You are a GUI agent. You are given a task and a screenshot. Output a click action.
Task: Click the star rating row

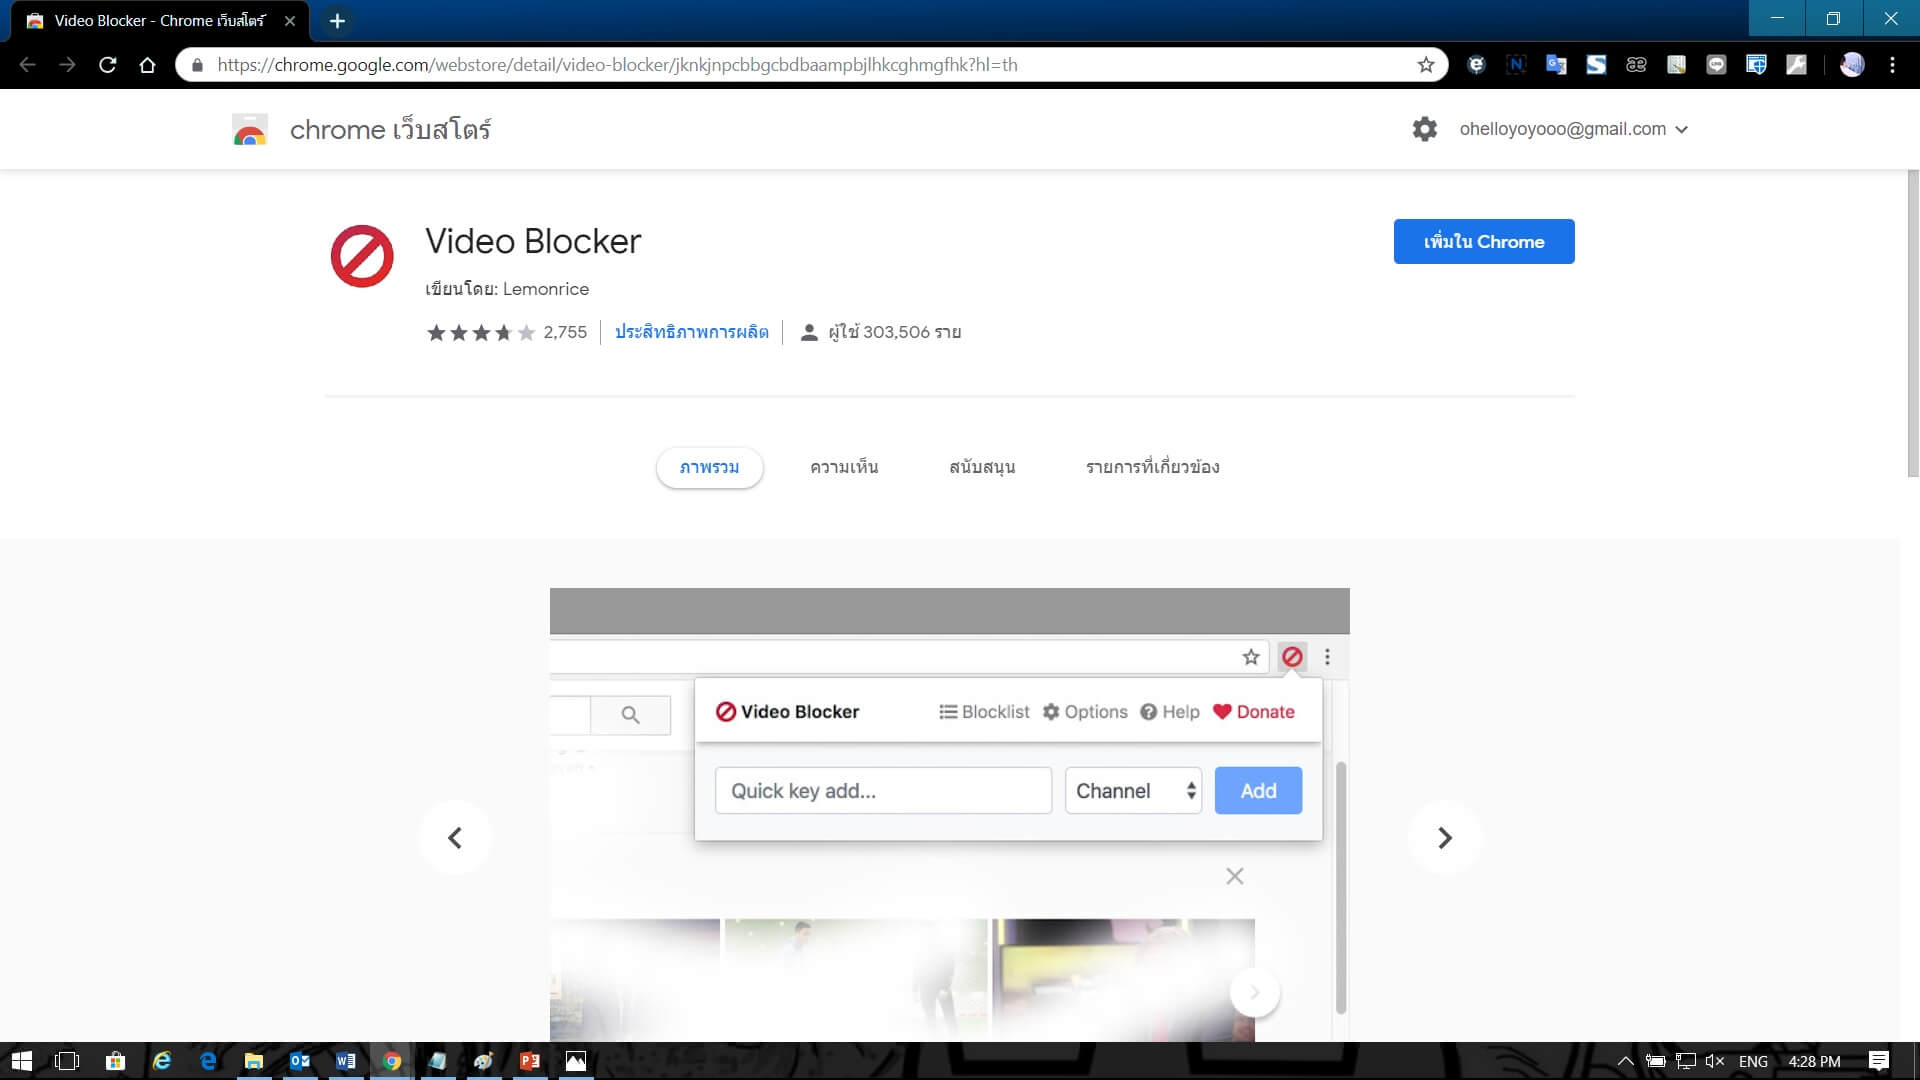(481, 332)
